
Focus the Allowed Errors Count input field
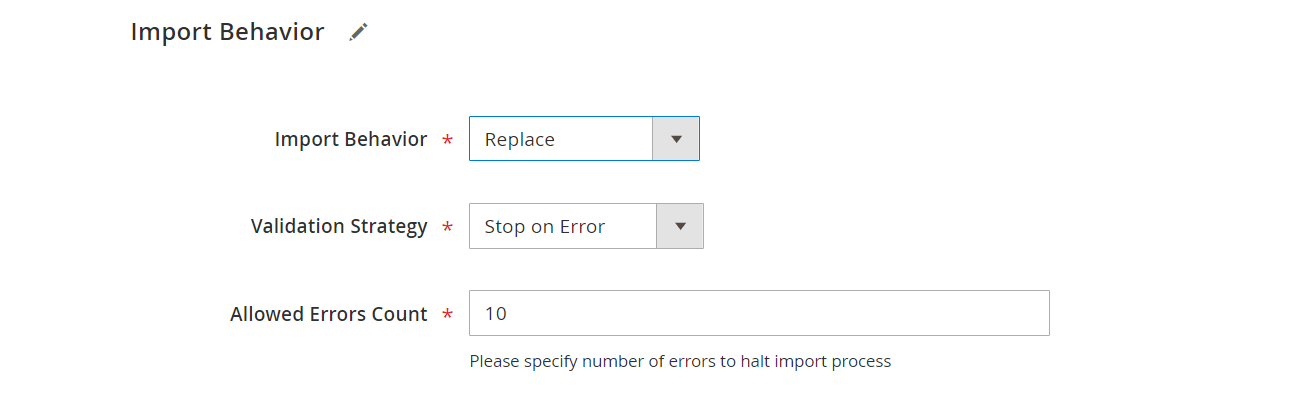pyautogui.click(x=758, y=313)
